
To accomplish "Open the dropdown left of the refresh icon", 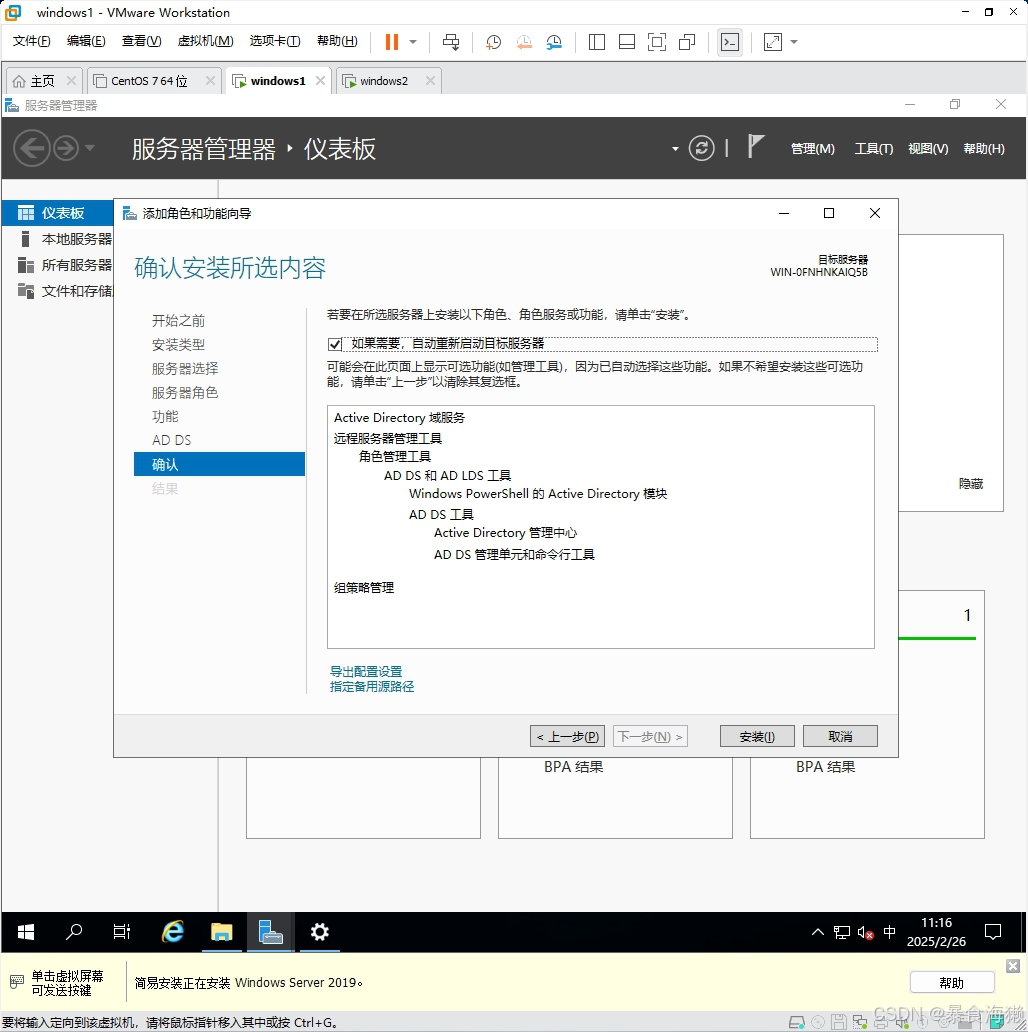I will pyautogui.click(x=675, y=149).
